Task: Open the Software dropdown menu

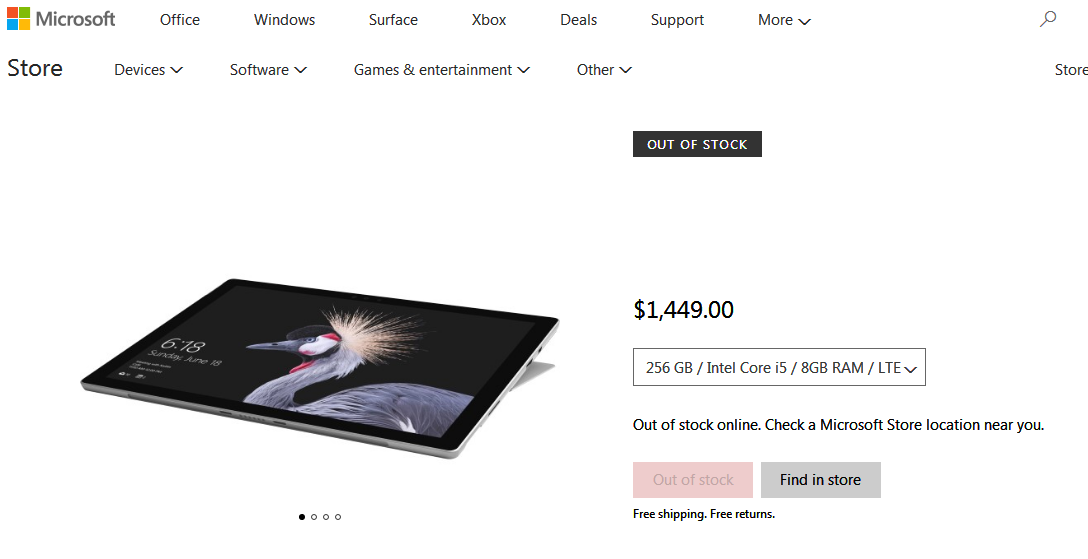Action: coord(268,69)
